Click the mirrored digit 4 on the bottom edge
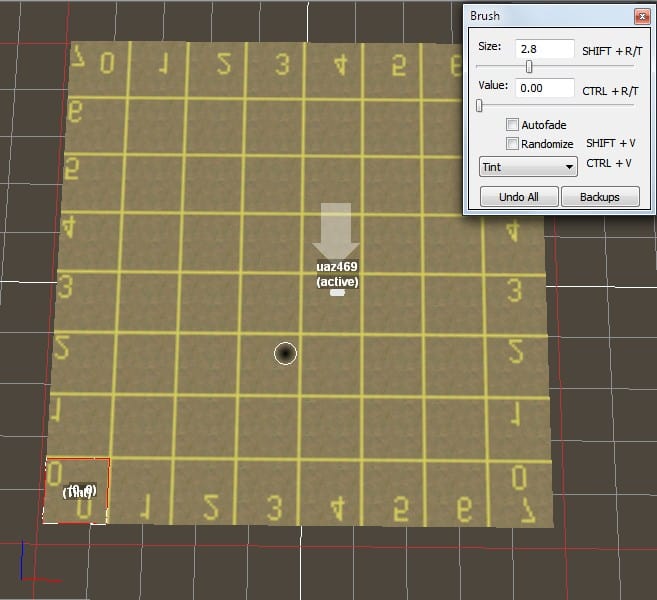The image size is (657, 600). click(x=334, y=506)
